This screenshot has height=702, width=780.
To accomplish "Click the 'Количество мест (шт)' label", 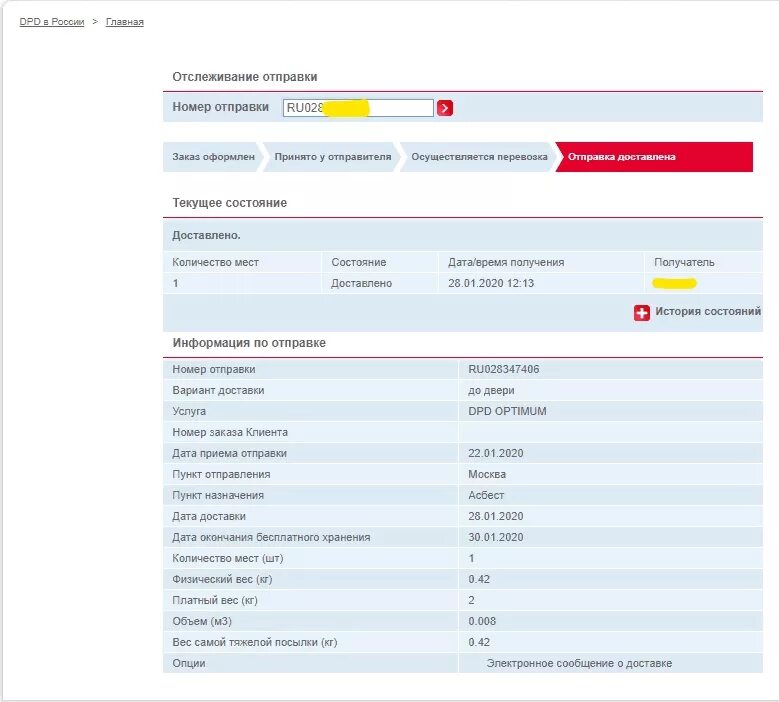I will coord(228,558).
